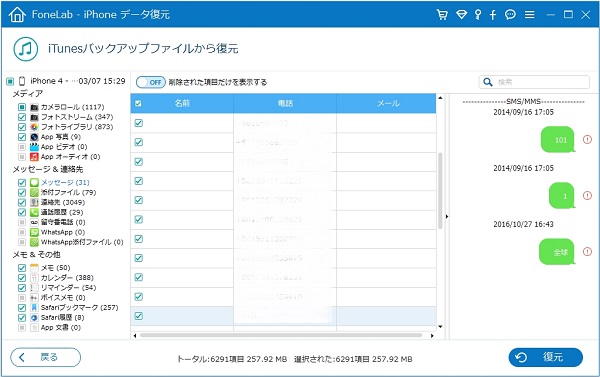600x377 pixels.
Task: Click error icon beside message 1
Action: tap(587, 196)
